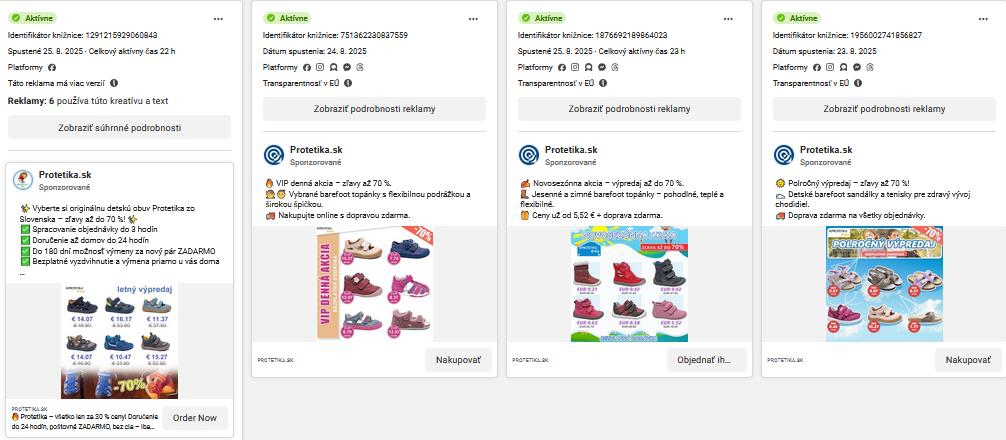1006x440 pixels.
Task: Click 'Order Now' button
Action: tap(194, 418)
